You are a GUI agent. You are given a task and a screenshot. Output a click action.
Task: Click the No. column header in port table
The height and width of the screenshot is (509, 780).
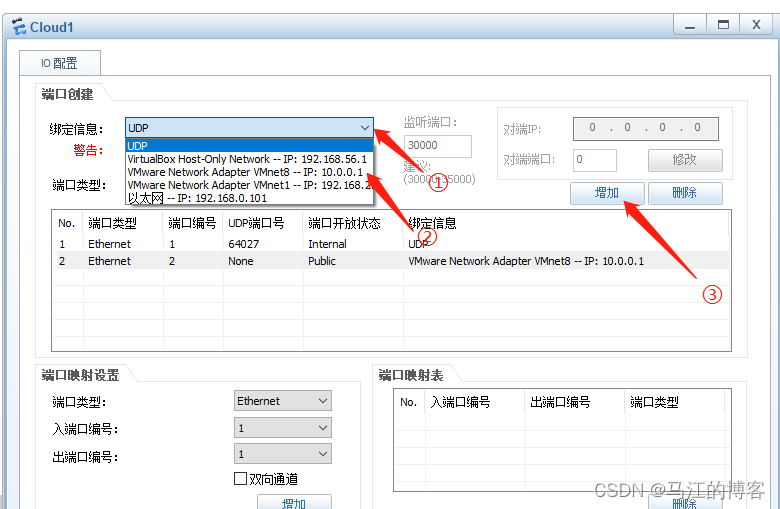[x=67, y=223]
